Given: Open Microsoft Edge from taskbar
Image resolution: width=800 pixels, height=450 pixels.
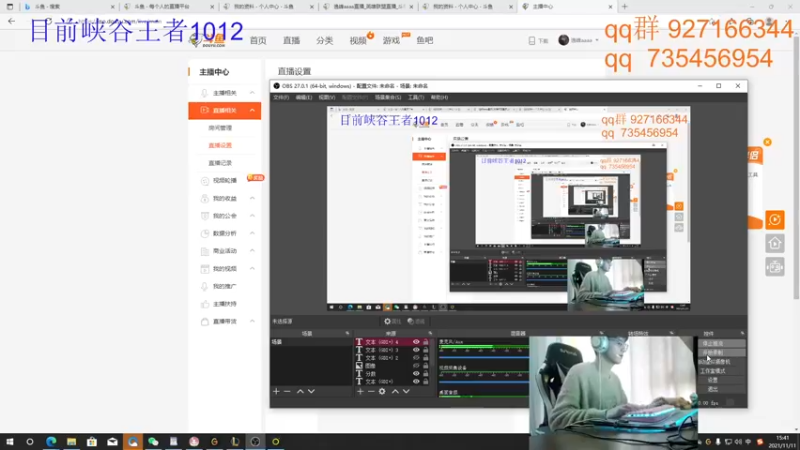Looking at the screenshot, I should pos(51,441).
